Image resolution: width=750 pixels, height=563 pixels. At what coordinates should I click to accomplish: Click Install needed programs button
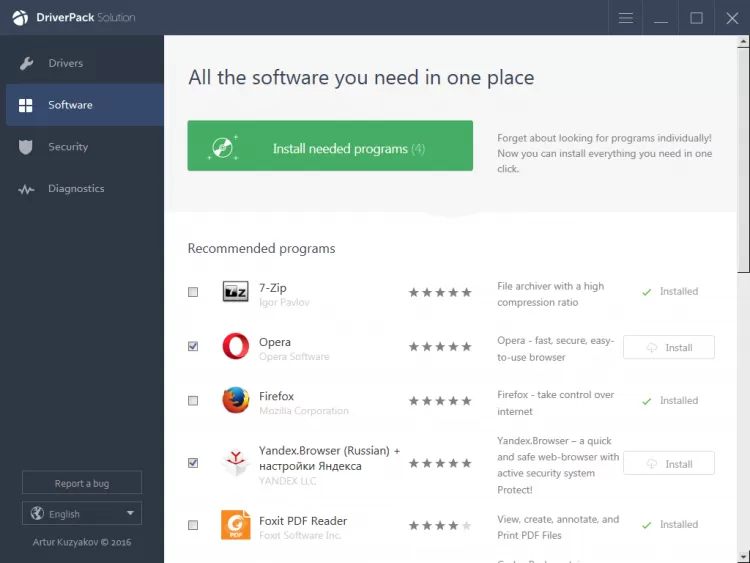330,146
